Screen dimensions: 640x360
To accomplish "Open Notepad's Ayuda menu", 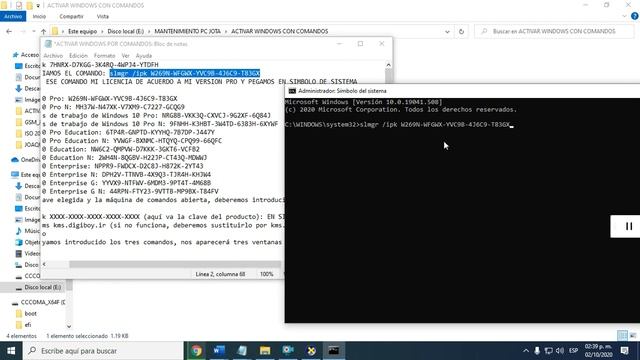I will pyautogui.click(x=144, y=56).
